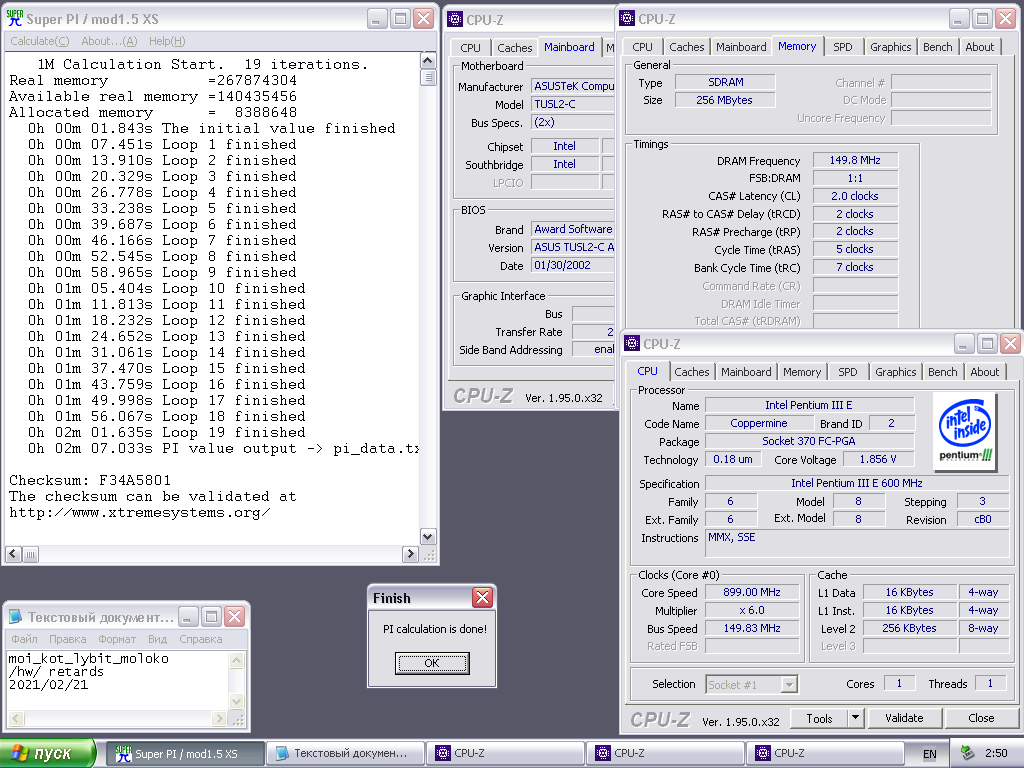This screenshot has width=1024, height=768.
Task: Click OK in the Finish dialog
Action: 432,663
